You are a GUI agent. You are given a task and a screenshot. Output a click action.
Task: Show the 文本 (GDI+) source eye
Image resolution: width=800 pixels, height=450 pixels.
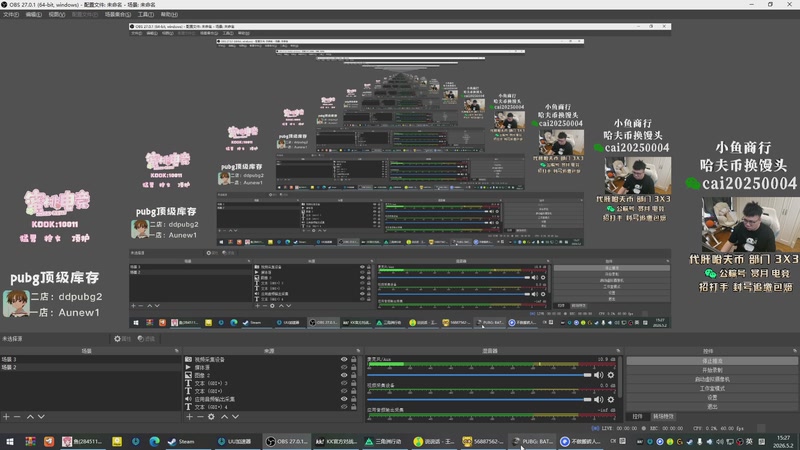click(x=344, y=391)
